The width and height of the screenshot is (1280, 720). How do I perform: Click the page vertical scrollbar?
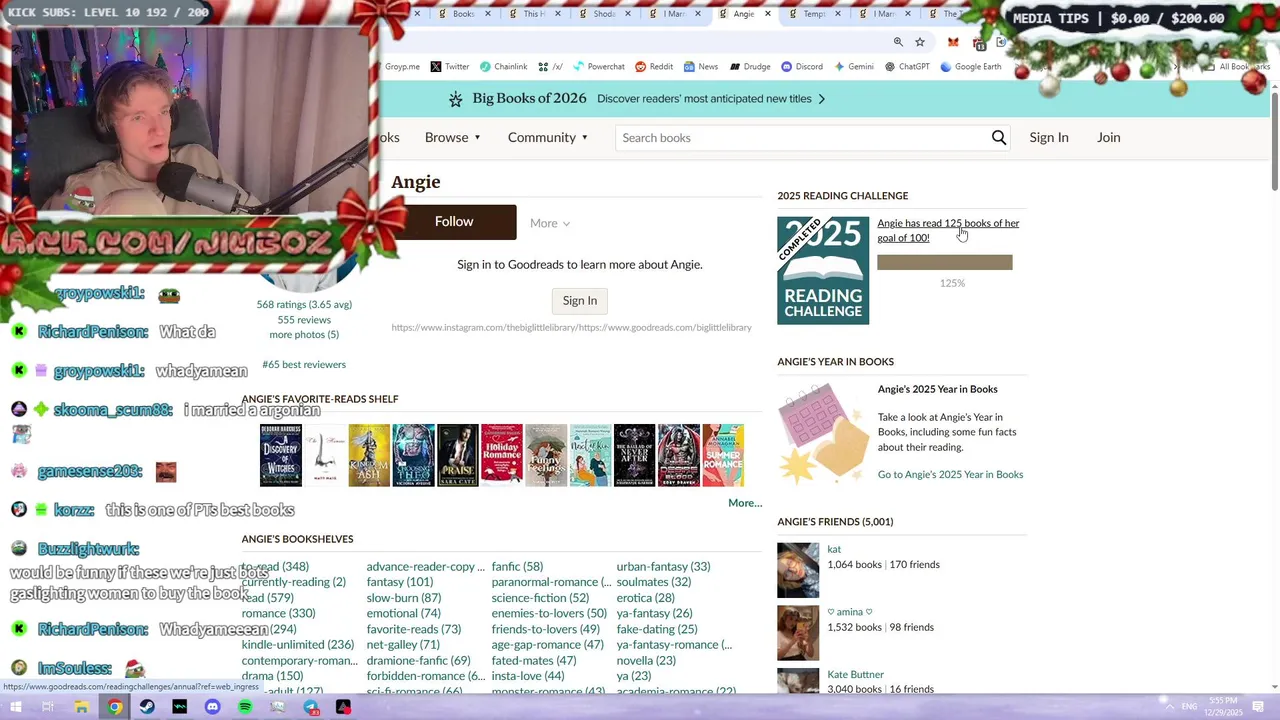tap(1275, 140)
